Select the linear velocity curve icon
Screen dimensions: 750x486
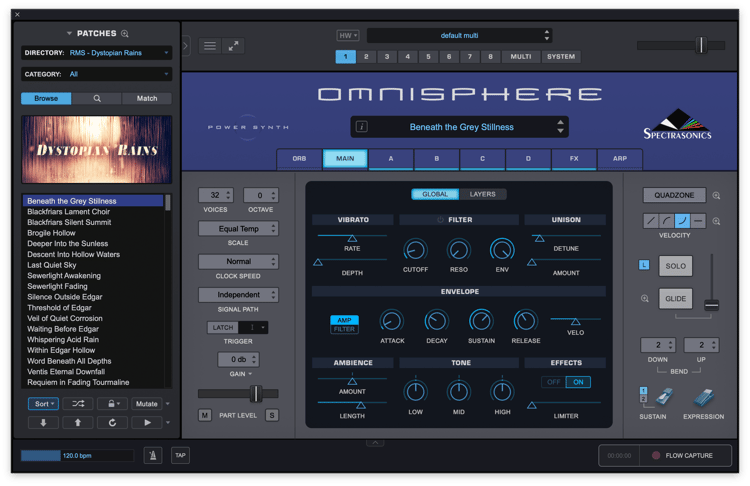pyautogui.click(x=651, y=221)
